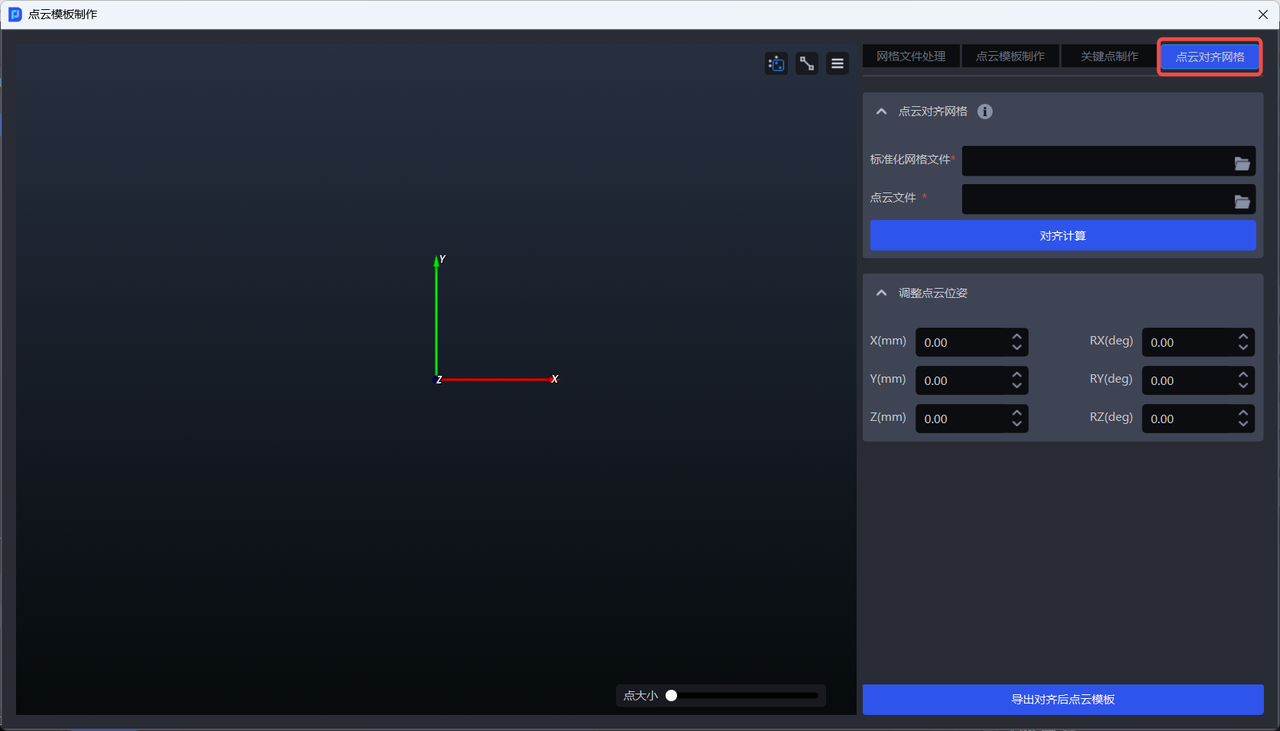Image resolution: width=1280 pixels, height=731 pixels.
Task: Browse folder for 标准化网格文件
Action: (1242, 163)
